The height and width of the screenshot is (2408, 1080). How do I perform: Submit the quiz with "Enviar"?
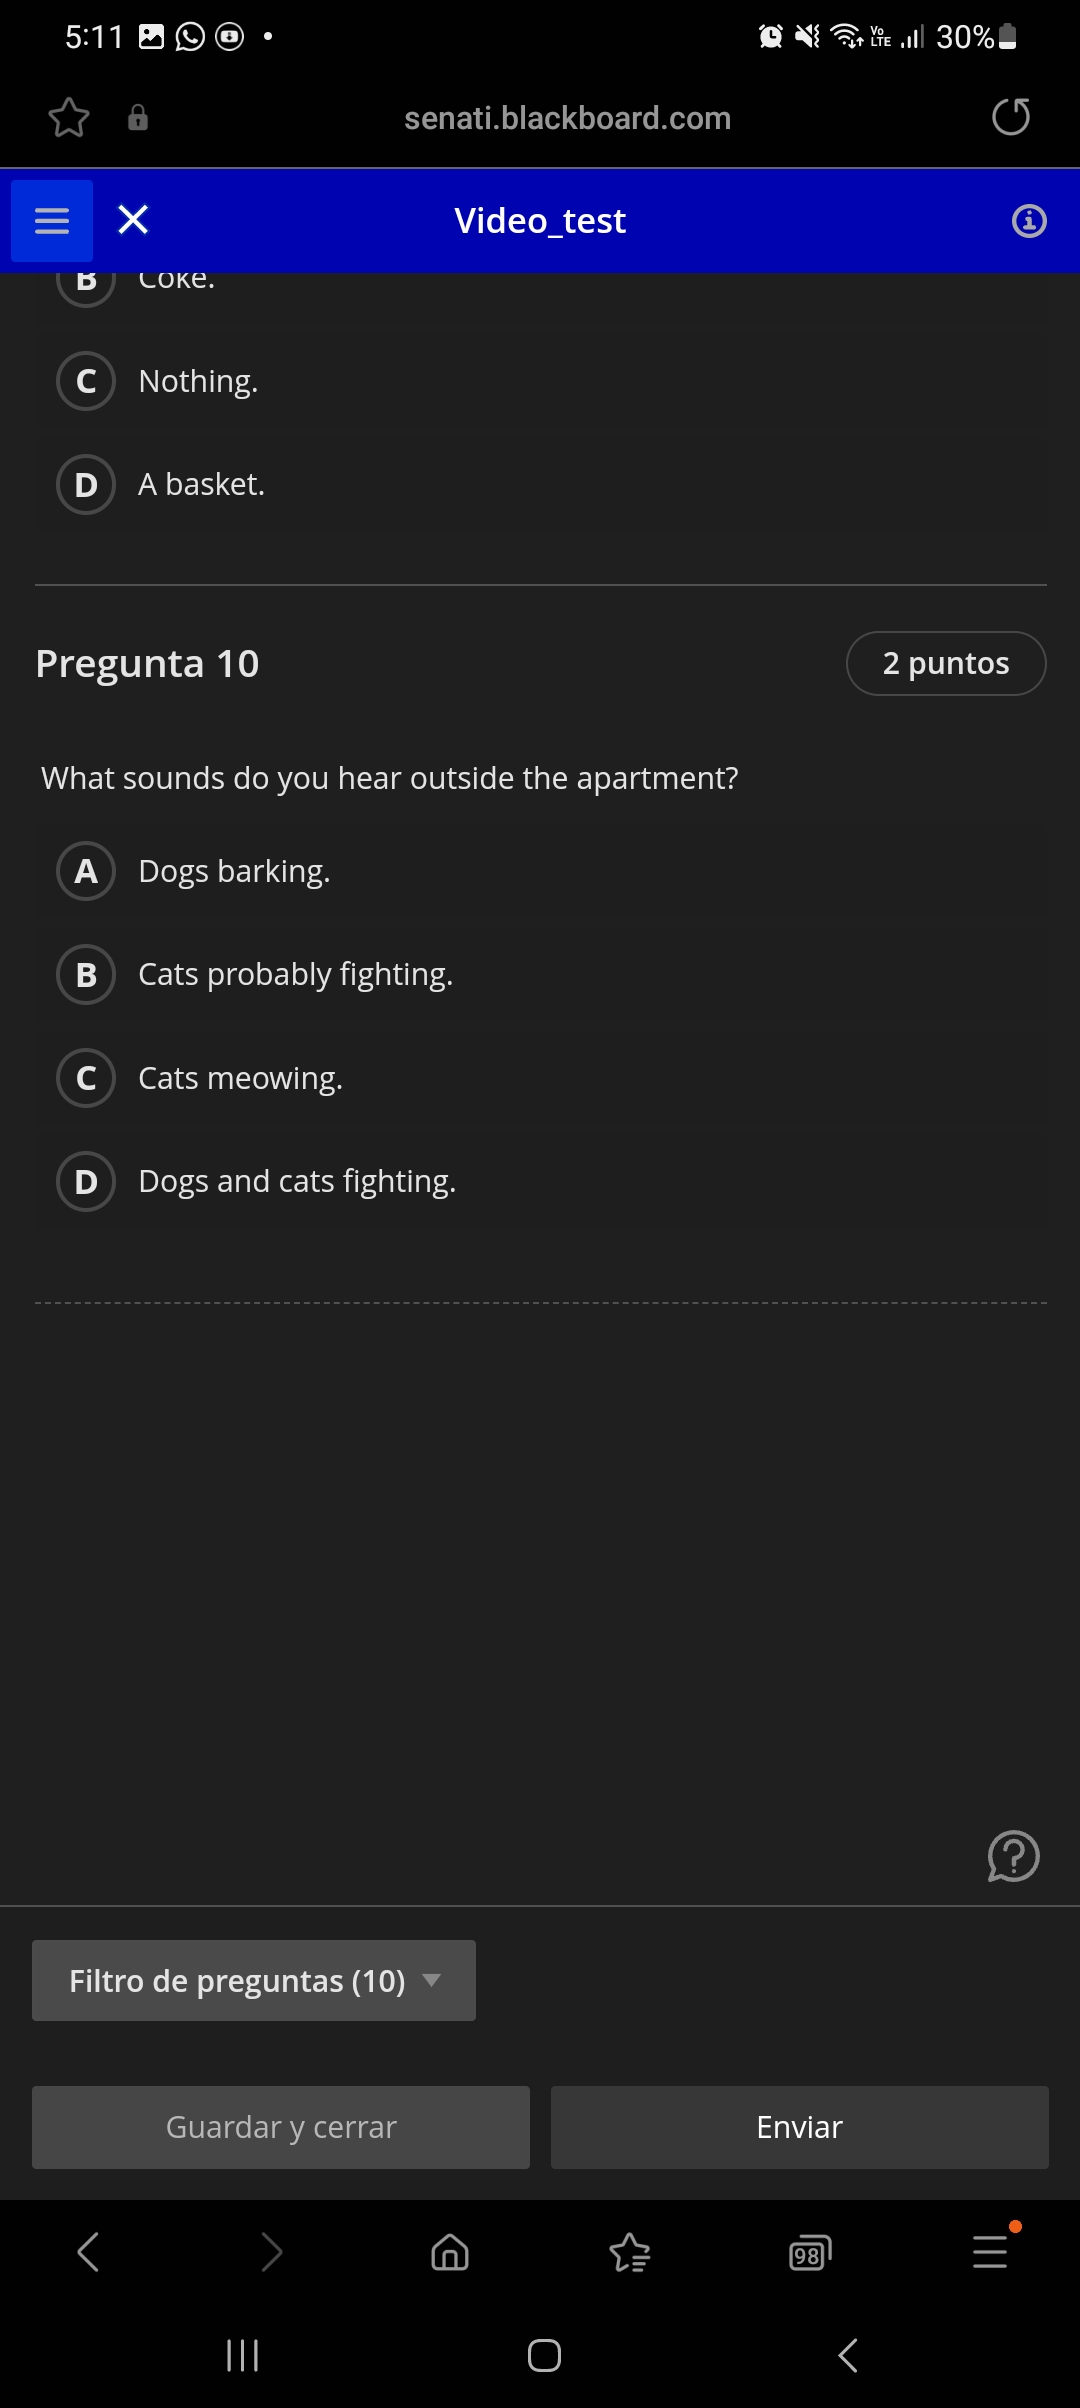(x=797, y=2127)
